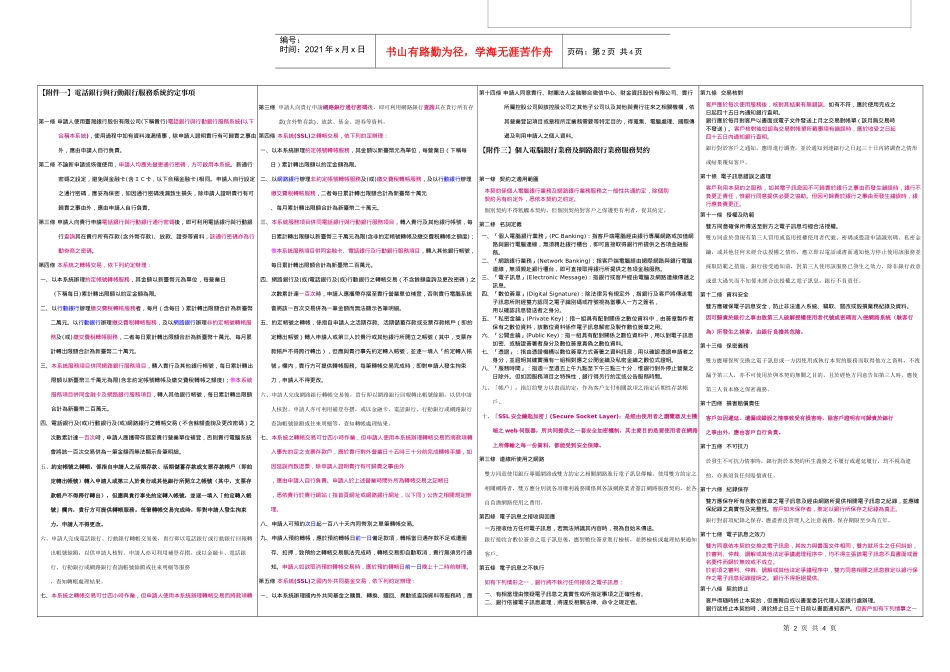Click the clause heading '第一條 契約之適用範圍'
This screenshot has width=950, height=672.
(x=509, y=179)
